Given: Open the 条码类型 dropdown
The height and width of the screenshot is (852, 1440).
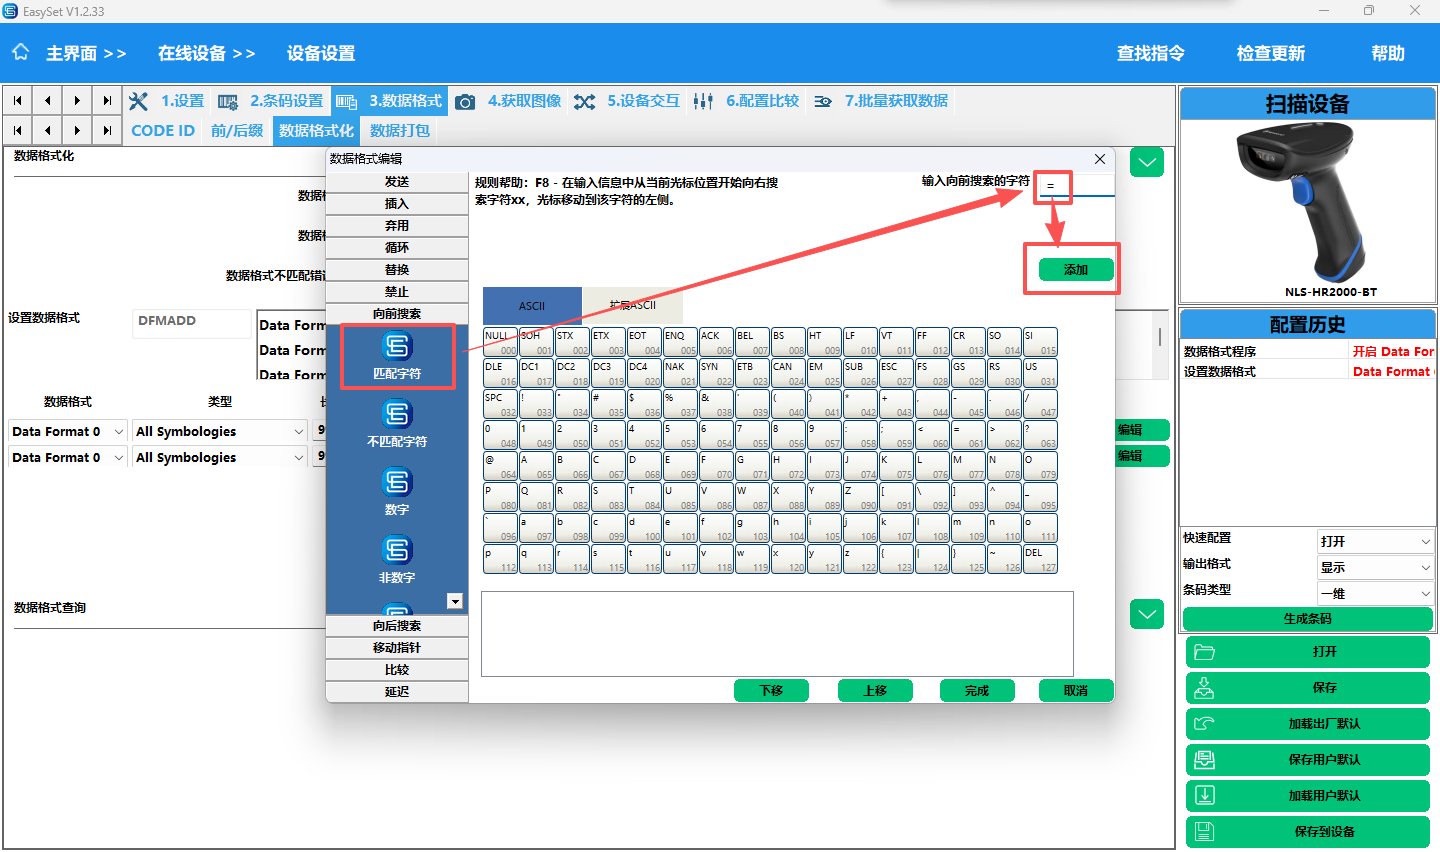Looking at the screenshot, I should 1376,594.
